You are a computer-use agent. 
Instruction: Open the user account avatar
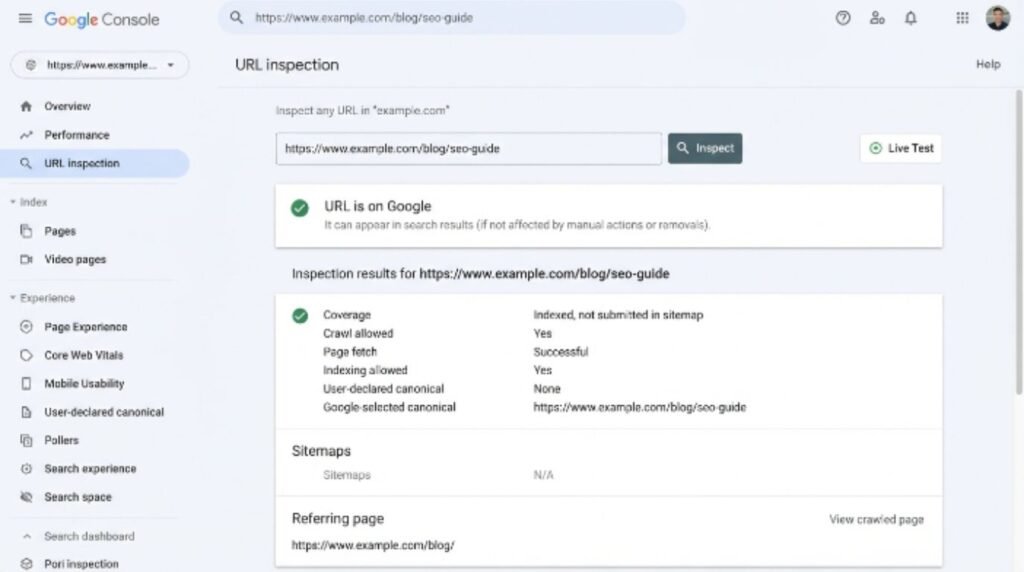[x=997, y=18]
